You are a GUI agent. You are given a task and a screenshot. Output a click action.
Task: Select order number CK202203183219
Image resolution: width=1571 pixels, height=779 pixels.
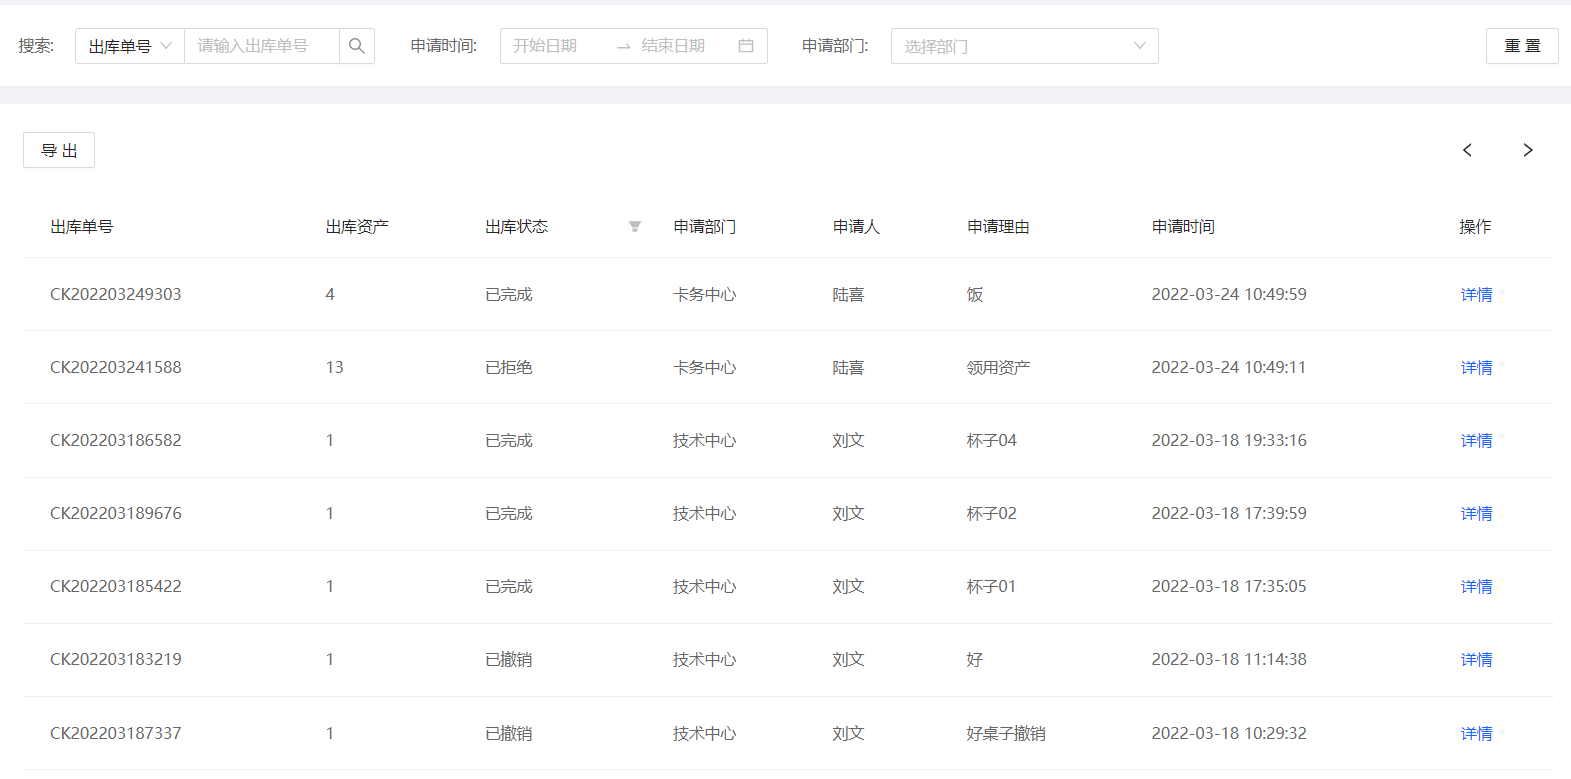(116, 659)
